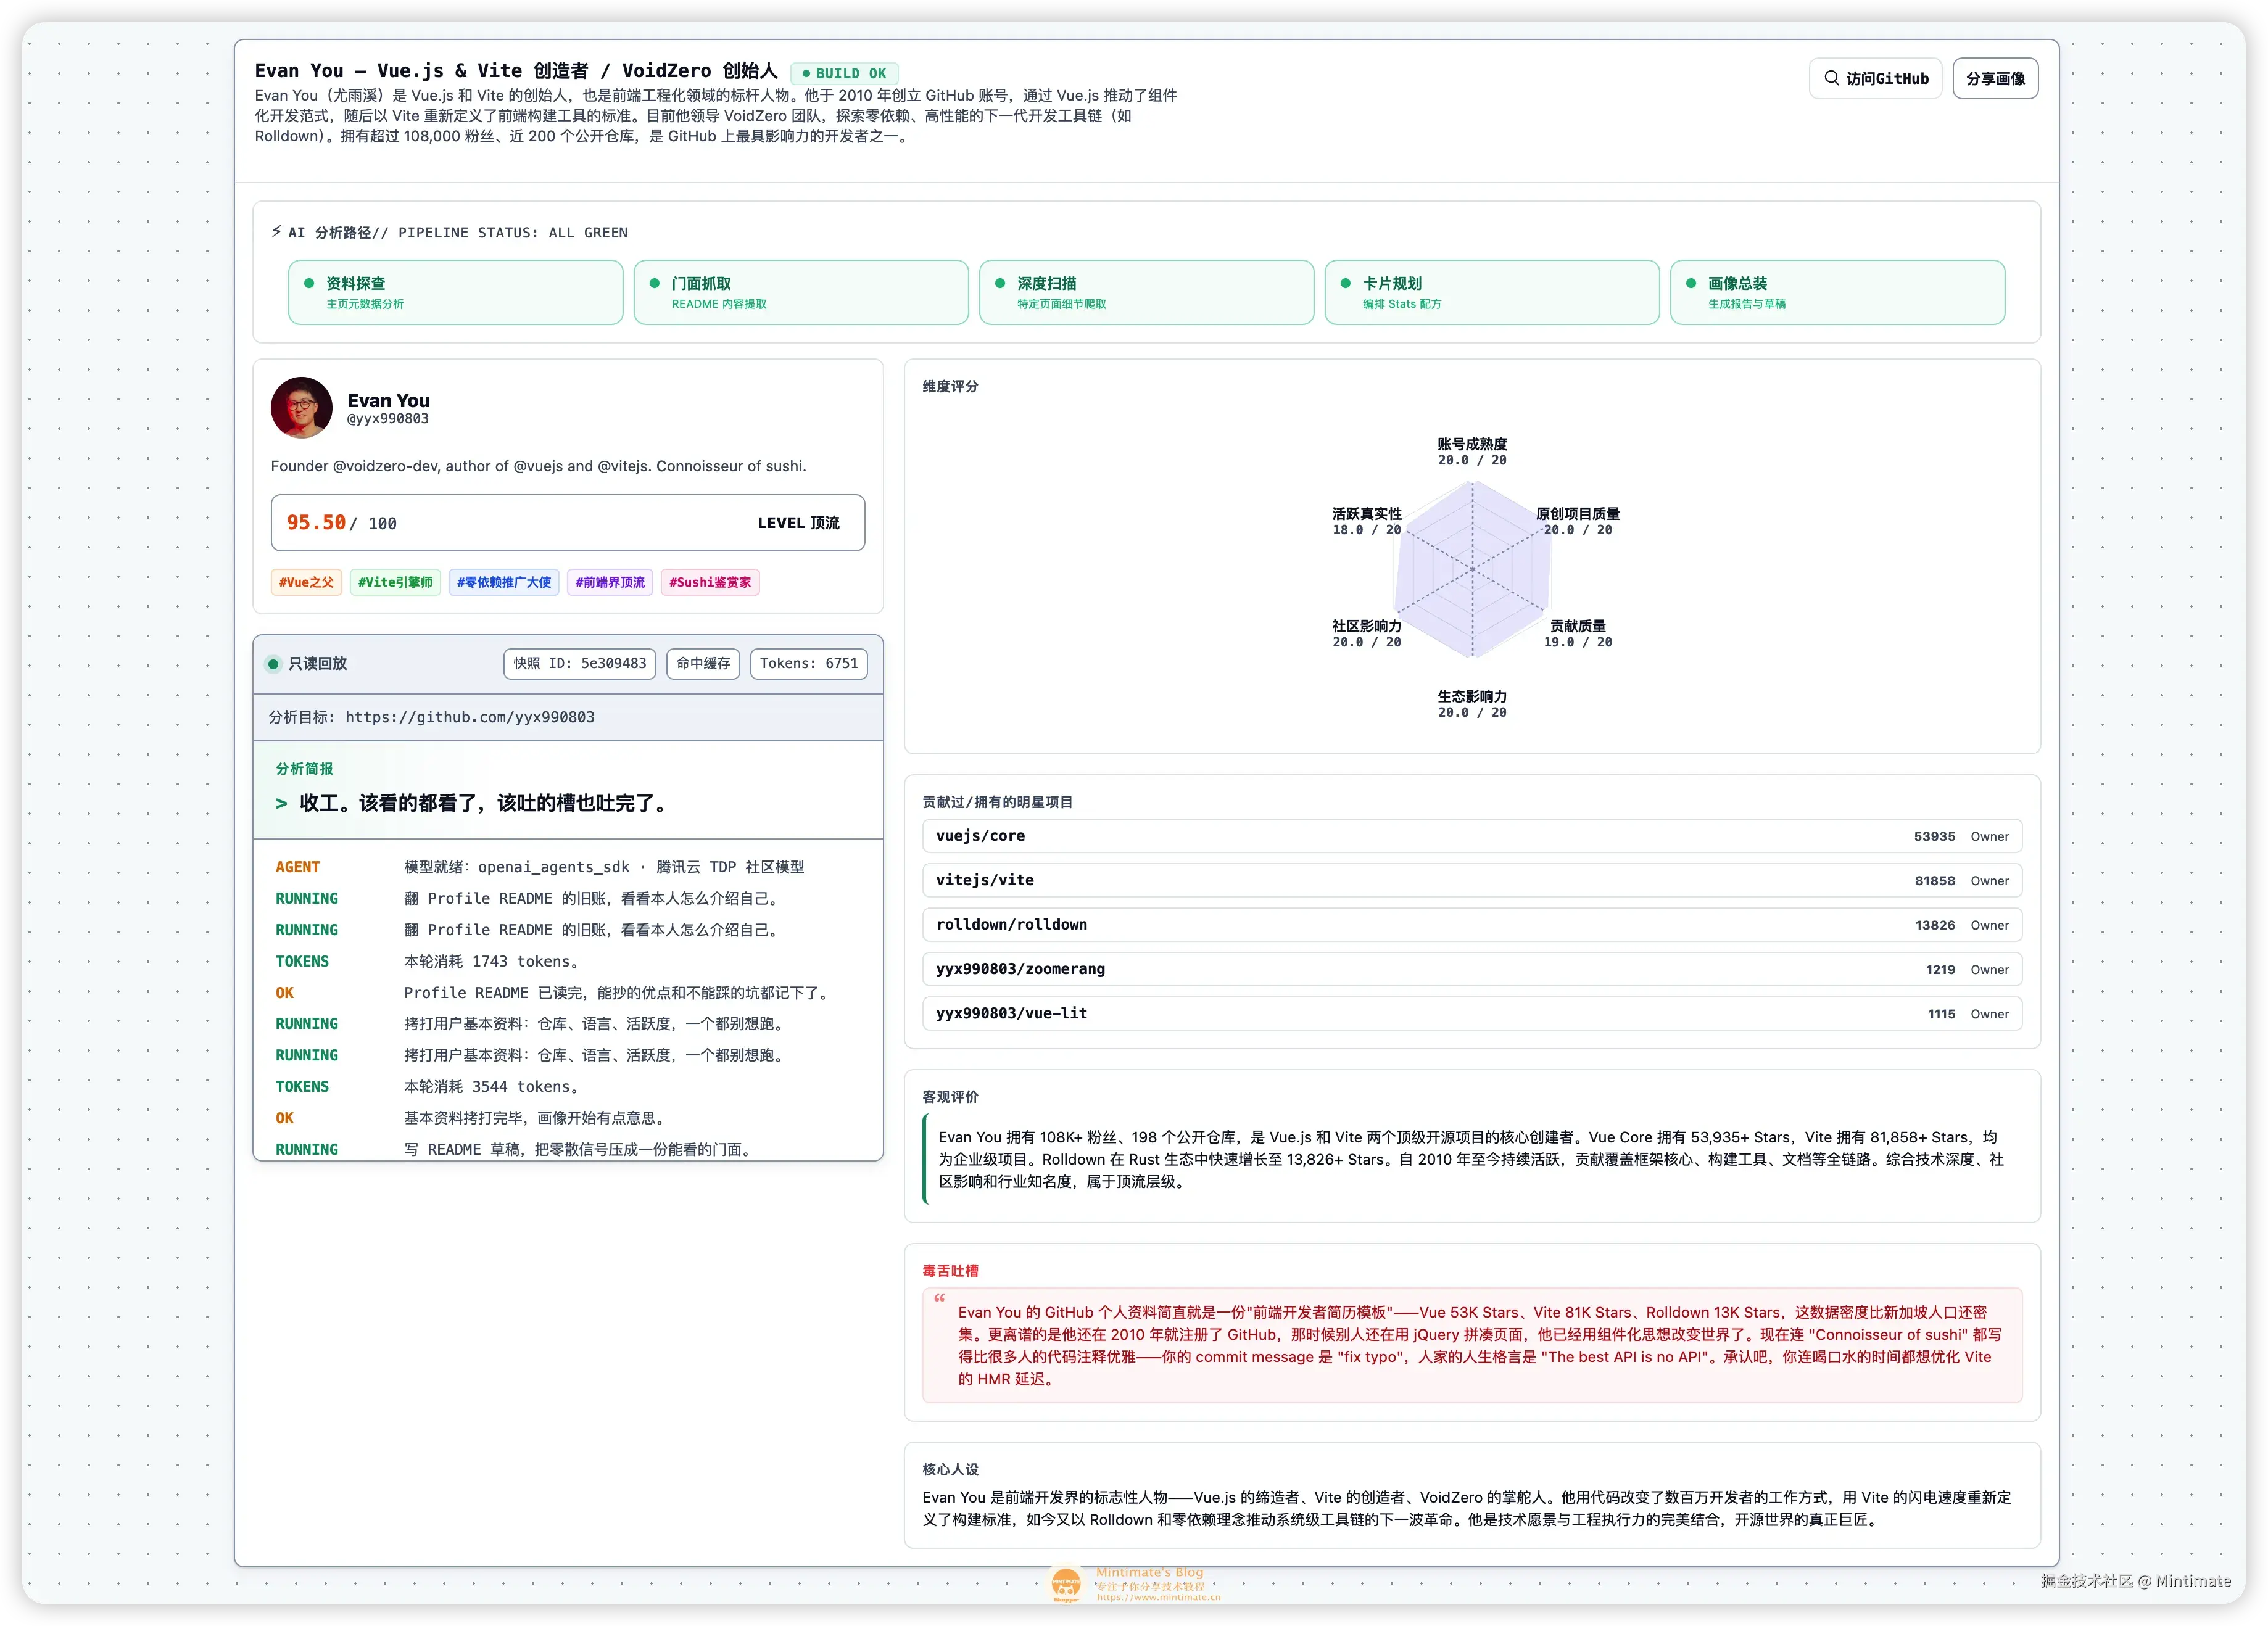2268x1626 pixels.
Task: Click the lightning bolt icon beside AI 分析路径
Action: (276, 232)
